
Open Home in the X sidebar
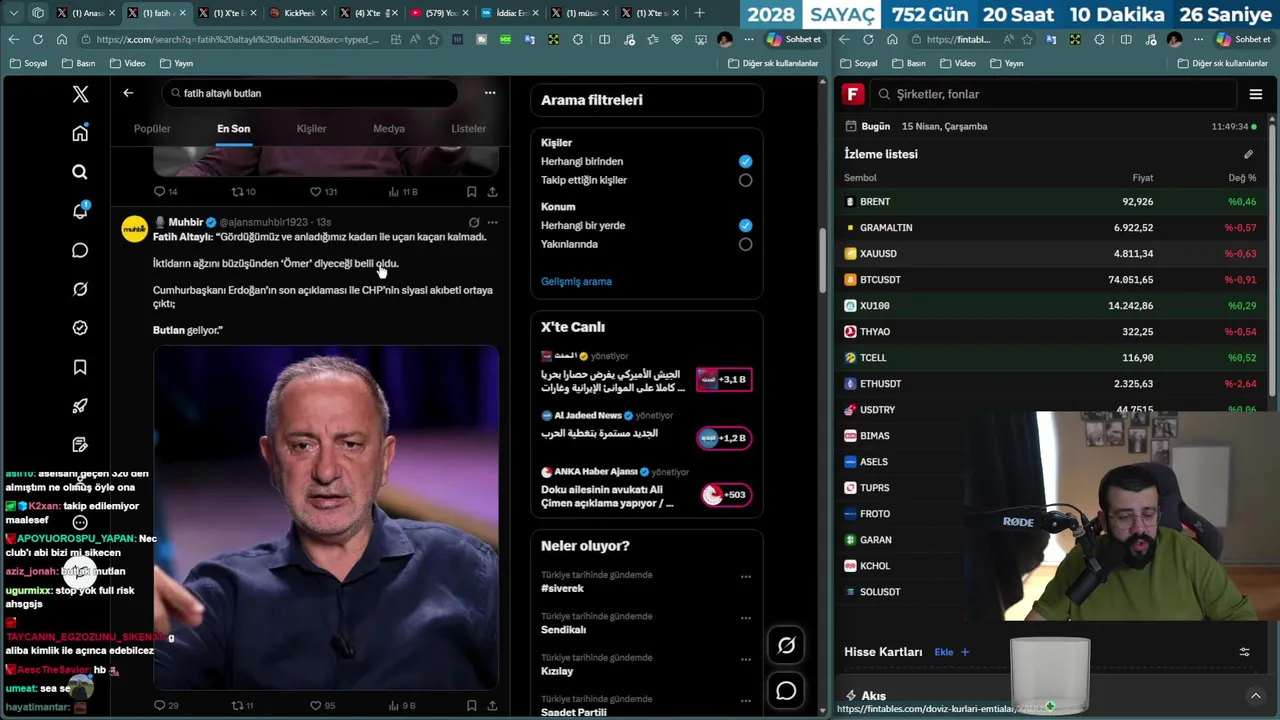[80, 133]
